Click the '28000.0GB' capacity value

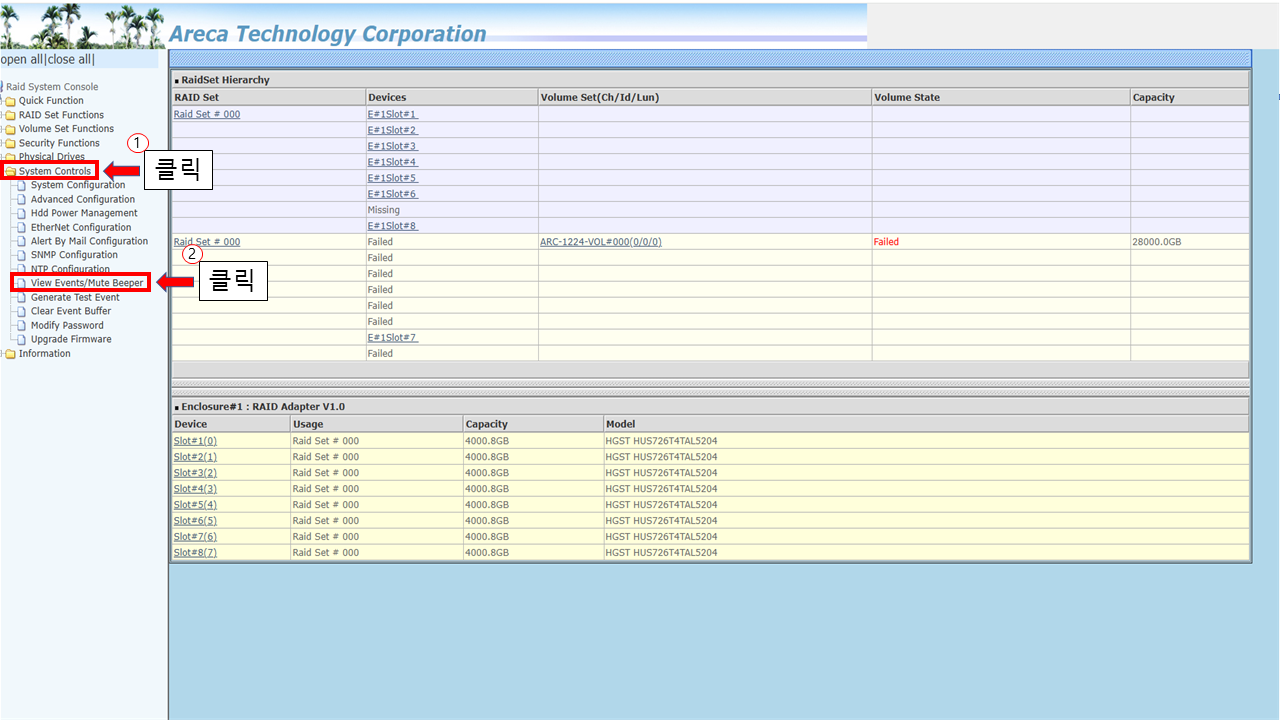point(1157,242)
